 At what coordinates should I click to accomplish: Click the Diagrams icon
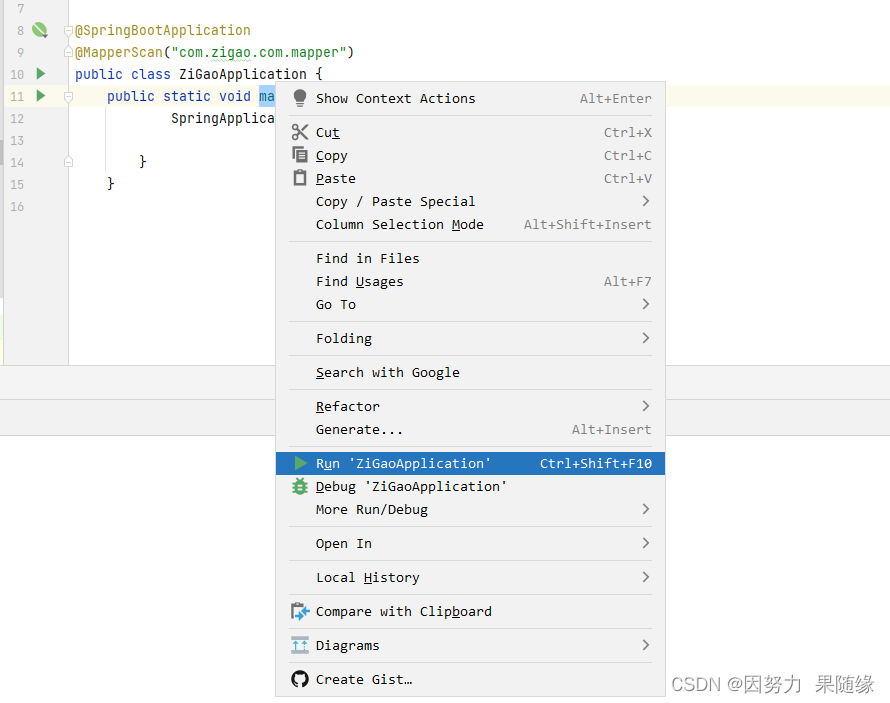click(x=300, y=645)
